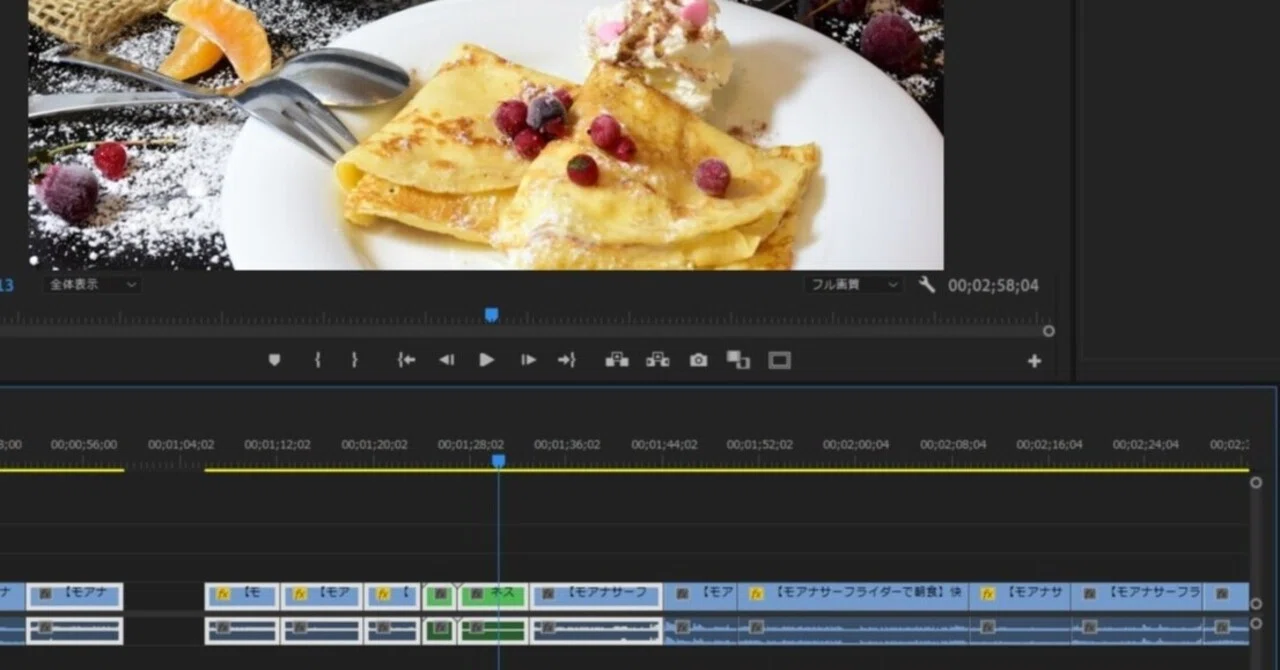Select the 【モ video clip
Screen dimensions: 1280x670
[x=242, y=597]
